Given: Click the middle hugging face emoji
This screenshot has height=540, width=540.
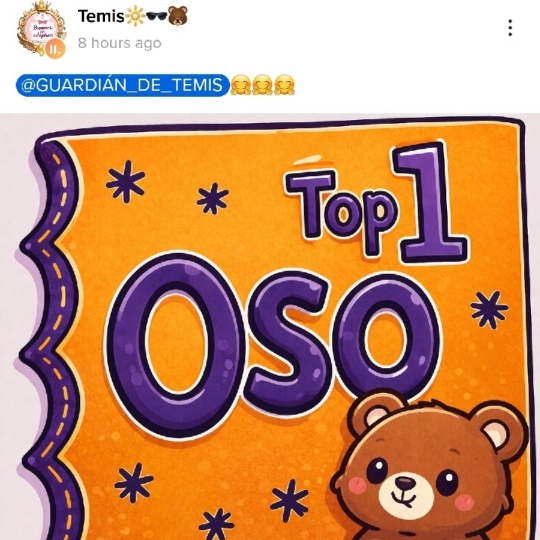Looking at the screenshot, I should [262, 85].
